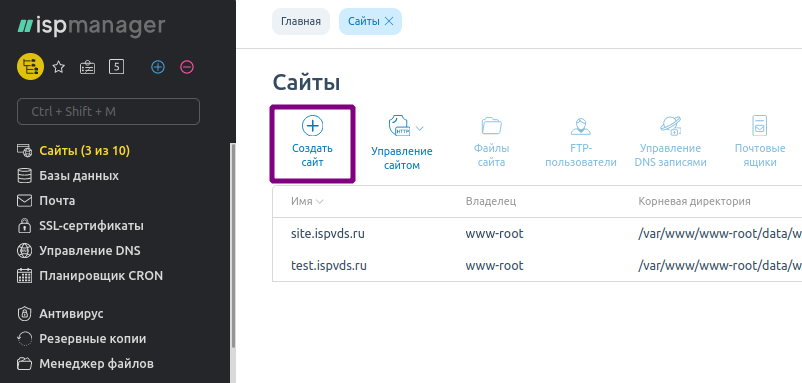The width and height of the screenshot is (802, 383).
Task: Click the folder icon beside Менеджер файлов
Action: pyautogui.click(x=24, y=364)
